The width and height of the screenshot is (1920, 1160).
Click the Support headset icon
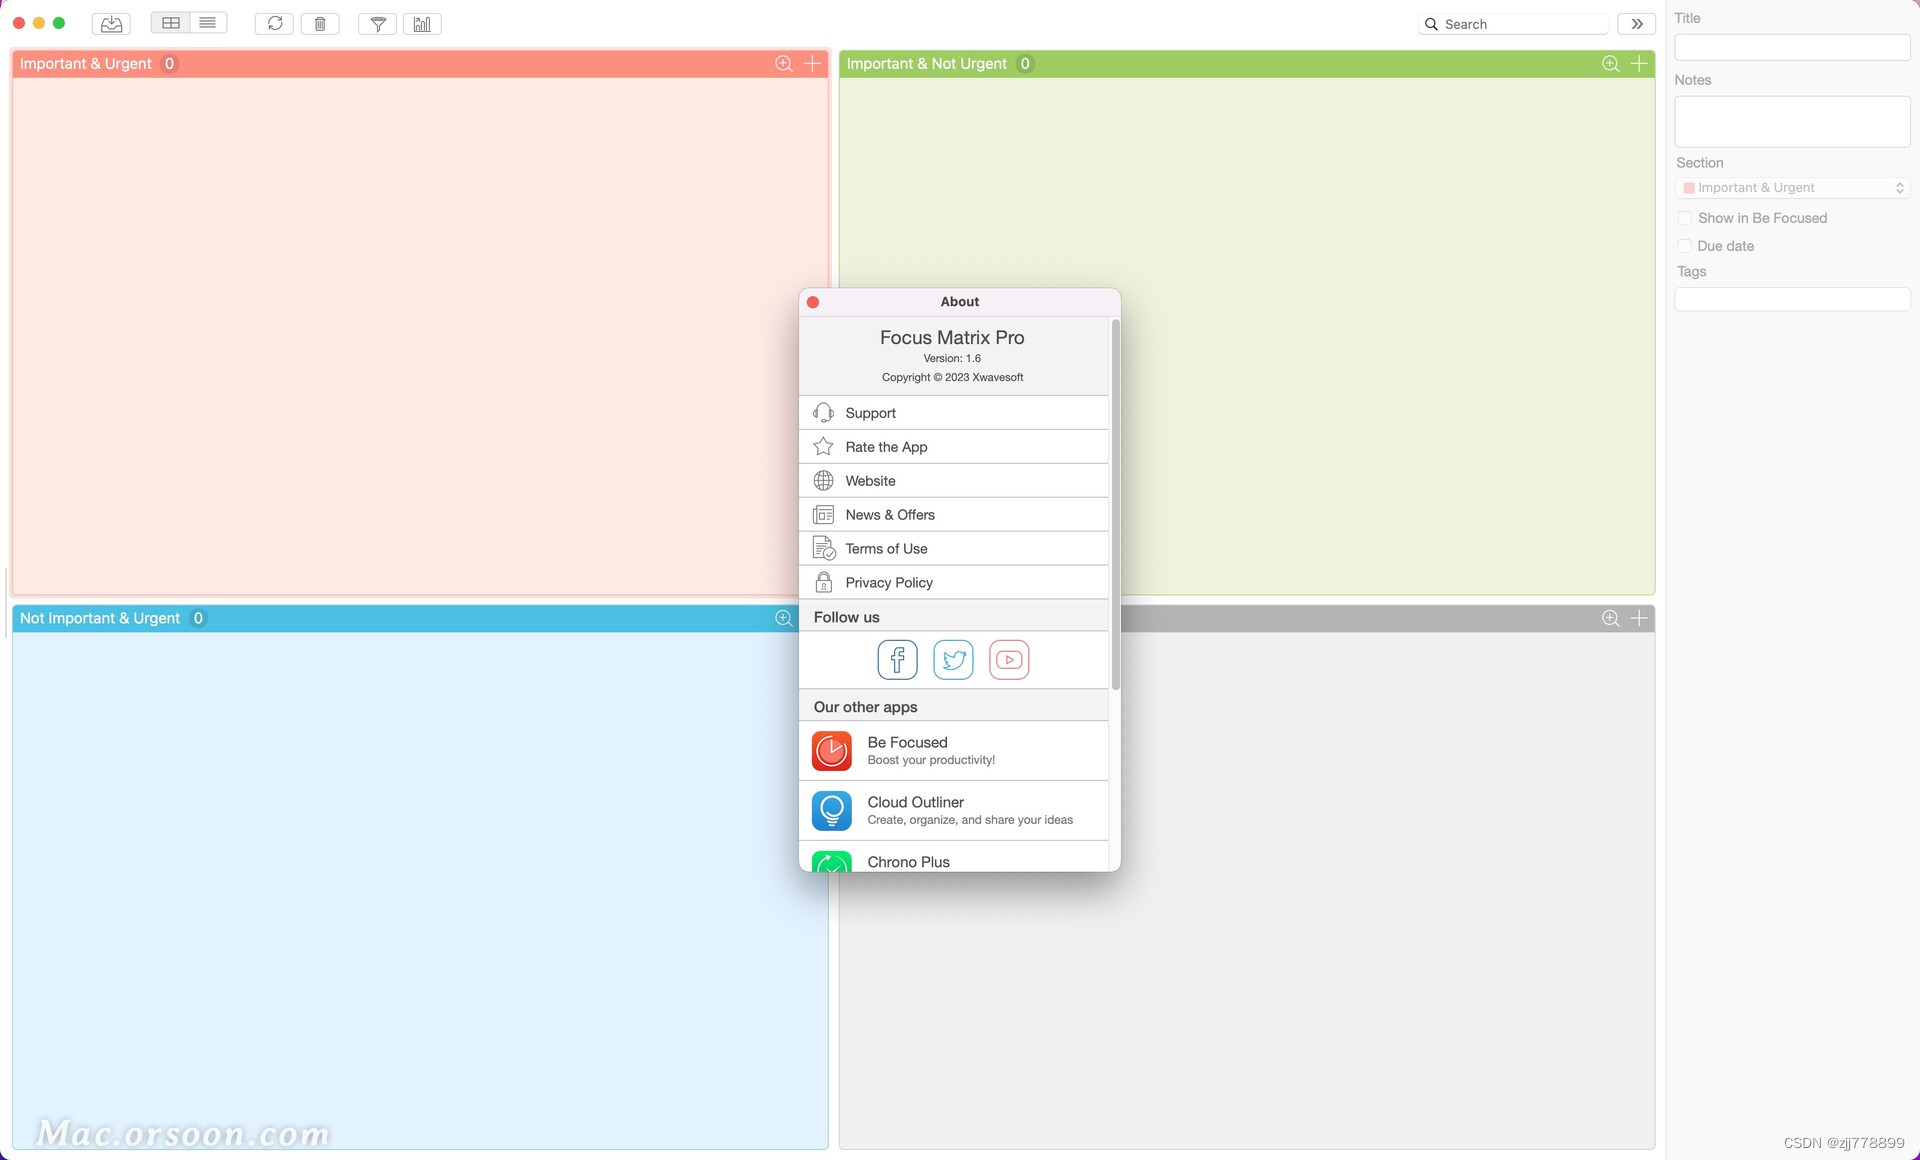click(824, 413)
